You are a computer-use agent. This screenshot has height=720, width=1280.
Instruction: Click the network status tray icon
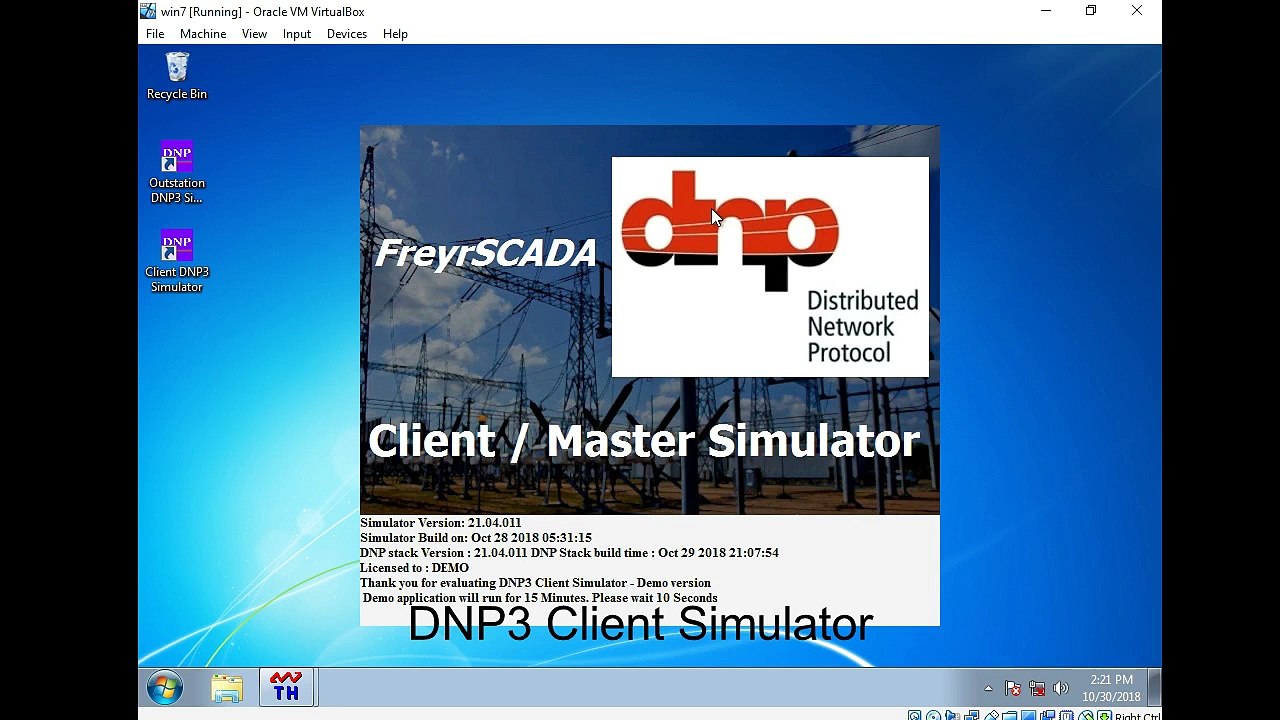pos(1037,688)
